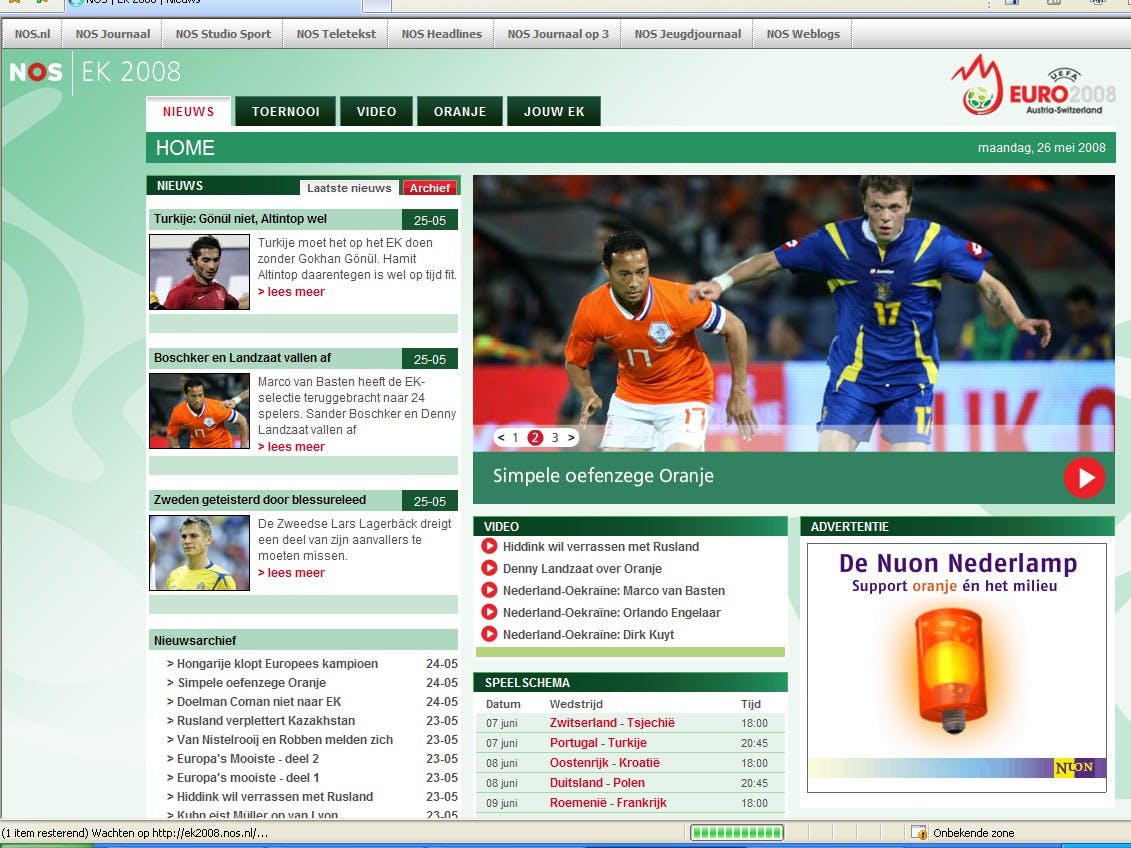Go to previous slide in photo carousel
The height and width of the screenshot is (848, 1131).
501,438
